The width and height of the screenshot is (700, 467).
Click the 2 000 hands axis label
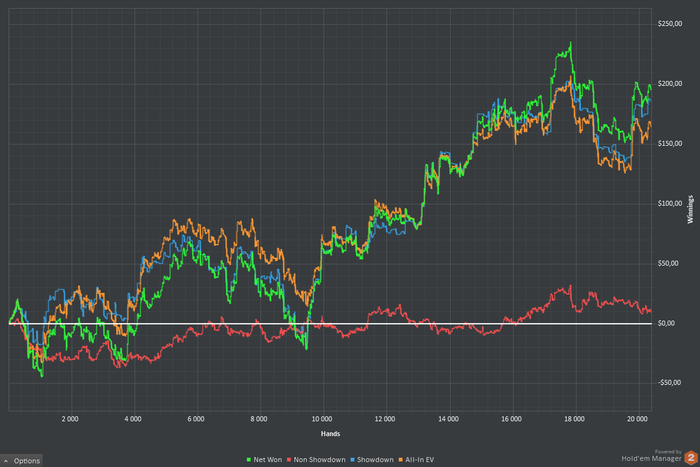(70, 419)
